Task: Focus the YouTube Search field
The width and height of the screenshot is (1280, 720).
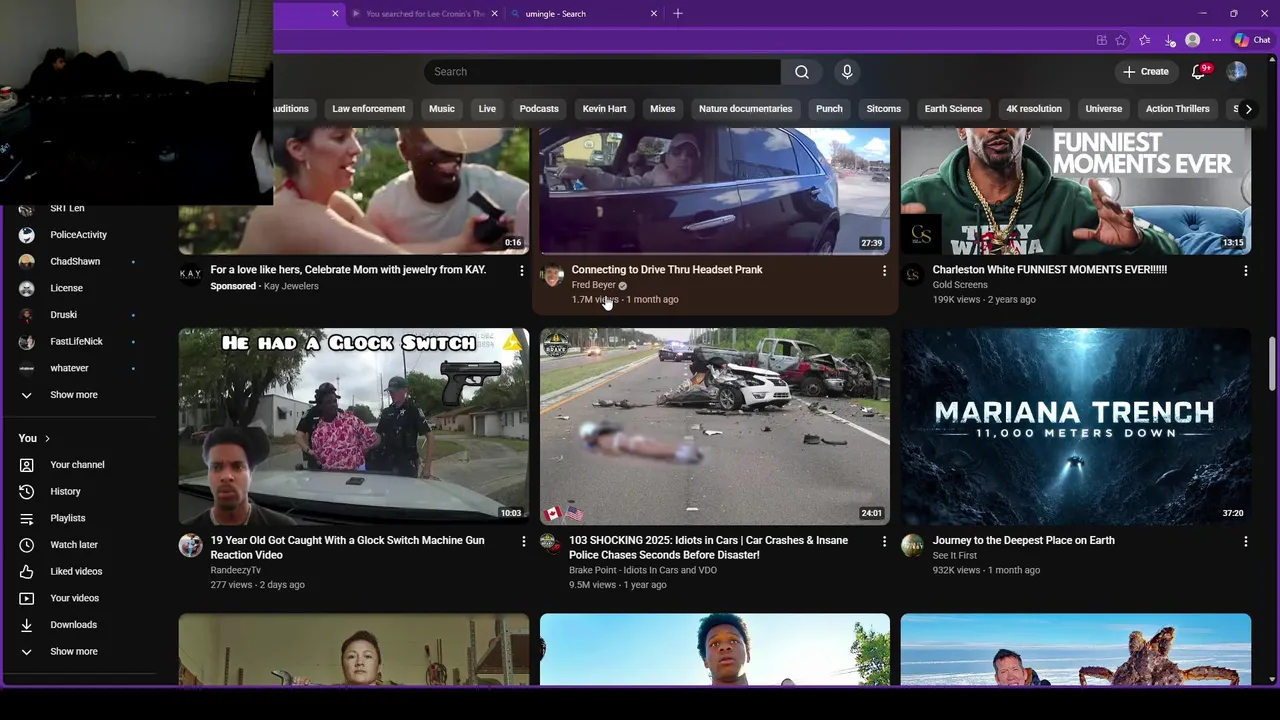Action: [602, 72]
